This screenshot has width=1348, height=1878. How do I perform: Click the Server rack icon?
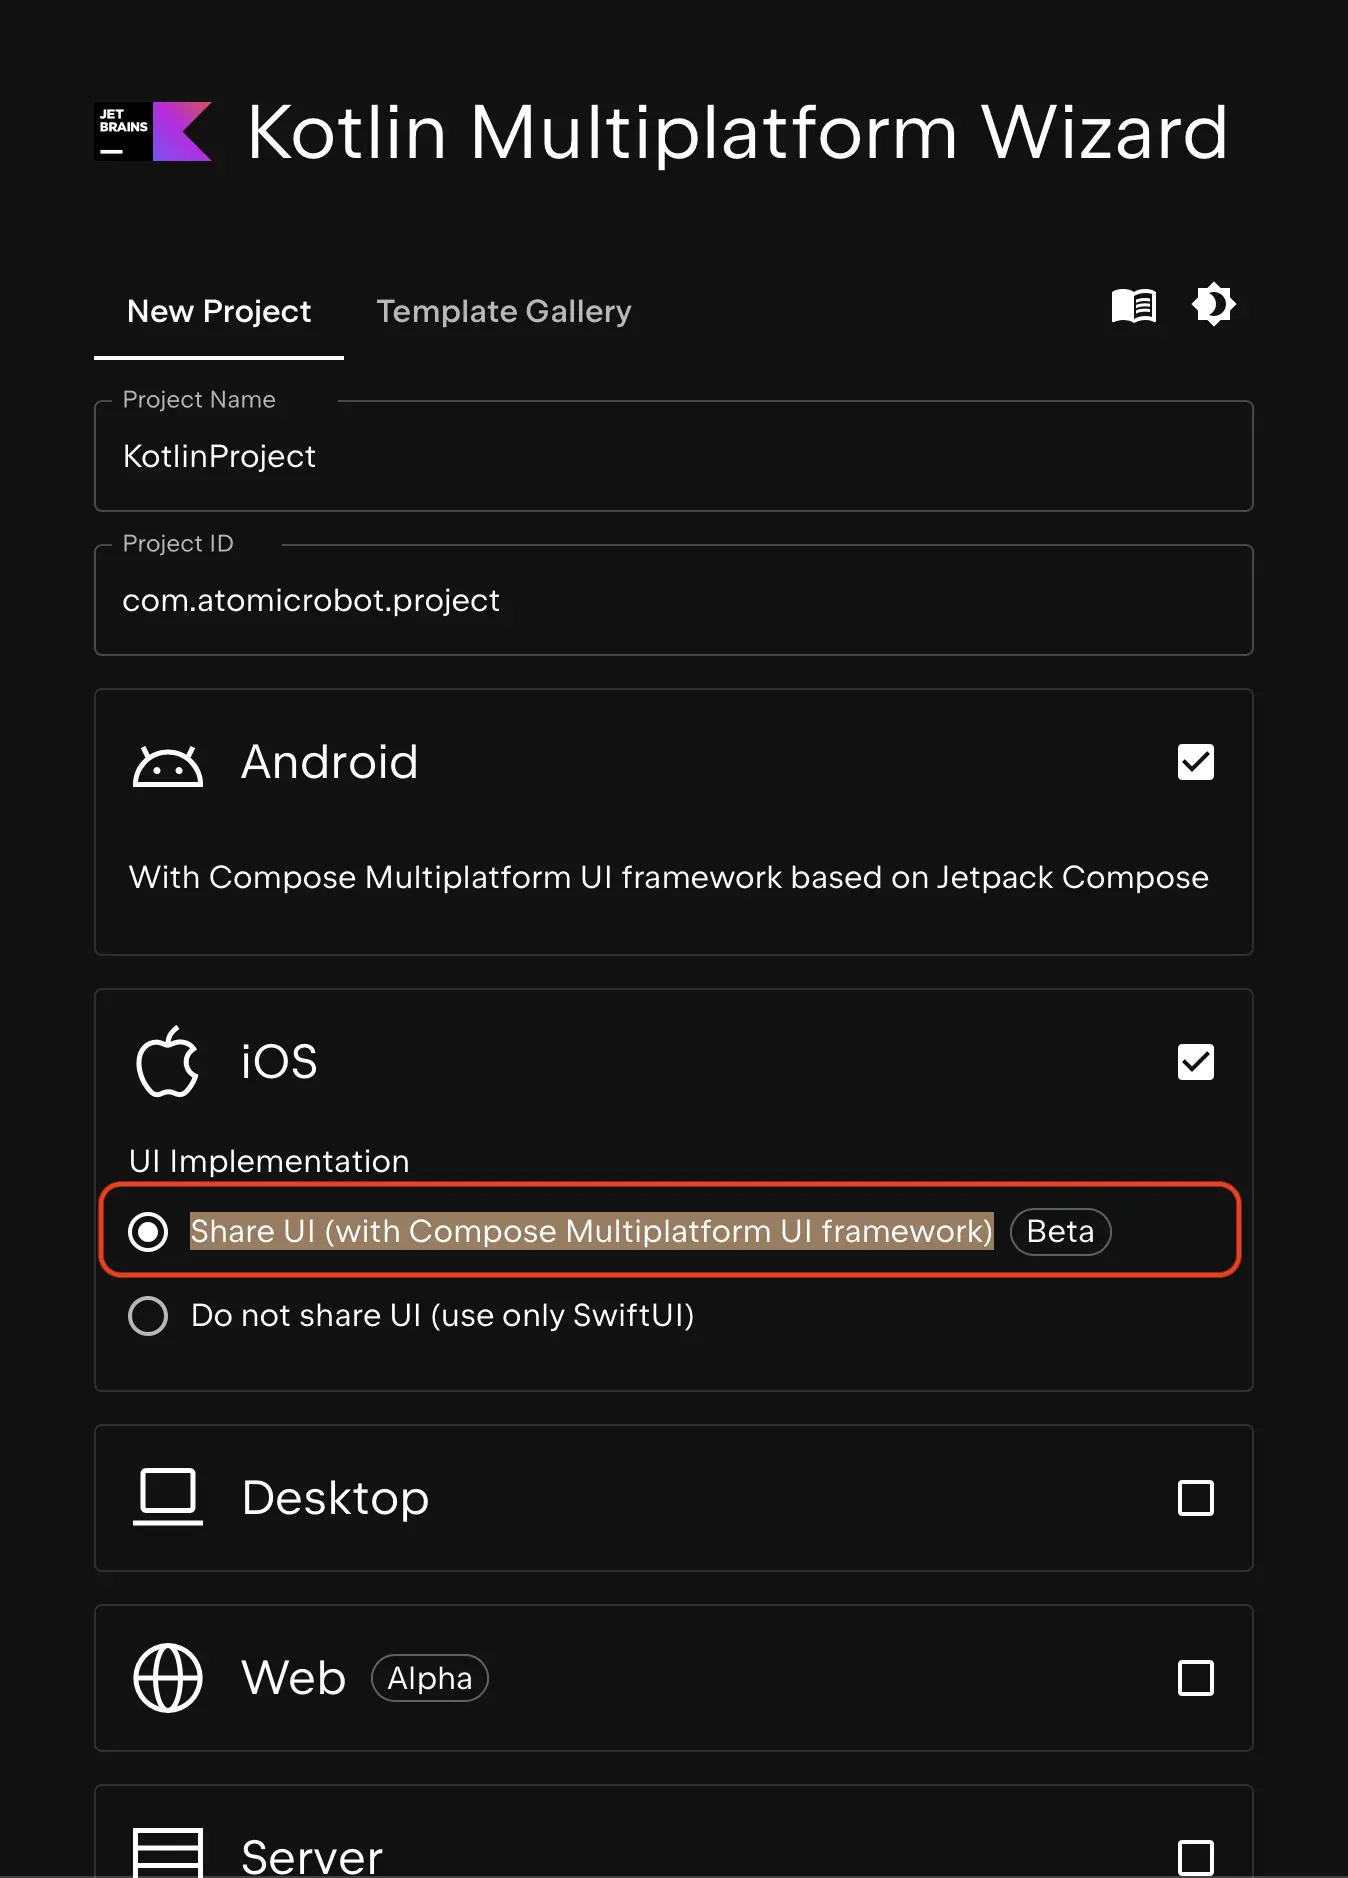tap(168, 1854)
